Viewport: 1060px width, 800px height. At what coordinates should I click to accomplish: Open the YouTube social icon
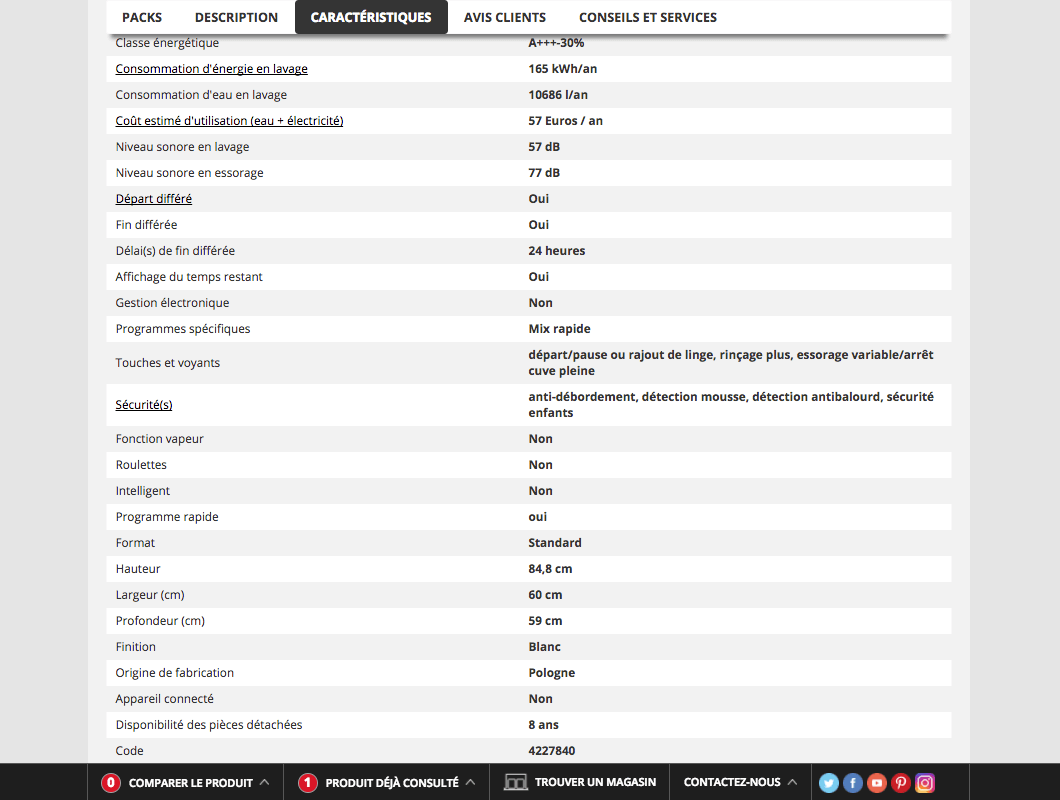877,783
